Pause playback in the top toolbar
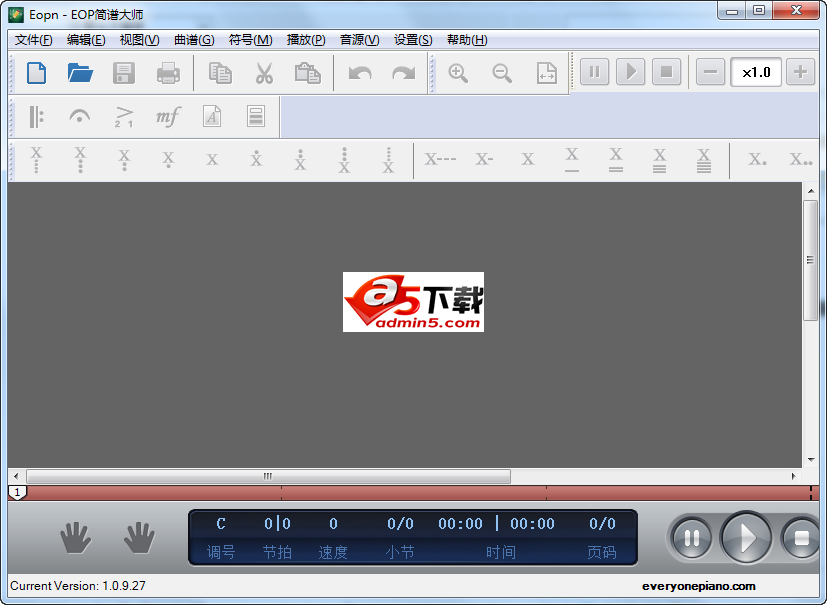The width and height of the screenshot is (827, 605). 594,72
